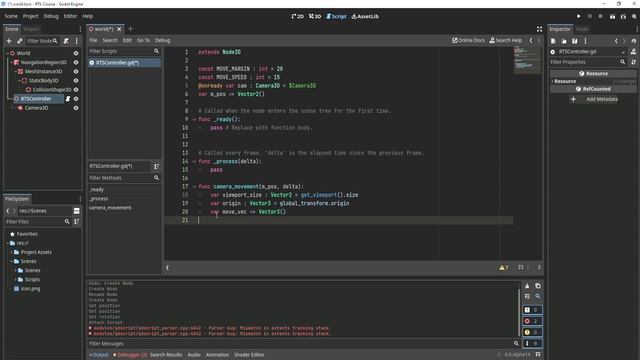Image resolution: width=640 pixels, height=360 pixels.
Task: Toggle FileSystem split mode view
Action: tap(76, 211)
